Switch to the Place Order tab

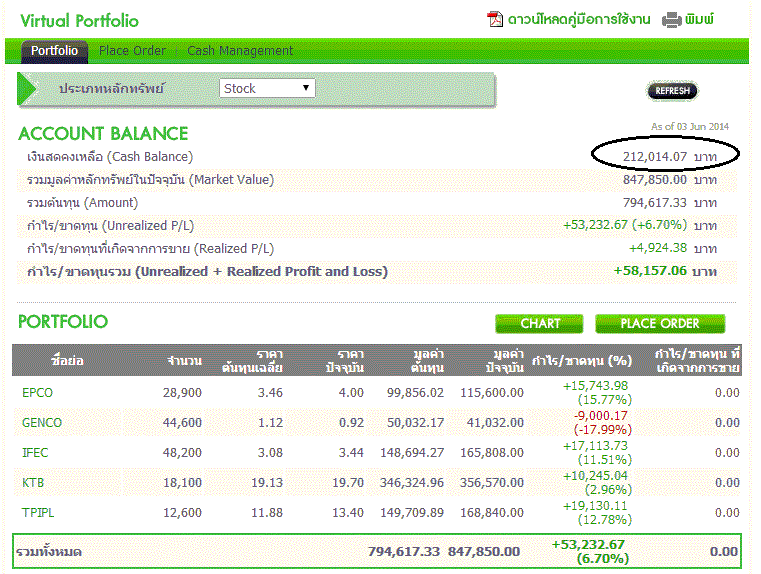[x=132, y=51]
